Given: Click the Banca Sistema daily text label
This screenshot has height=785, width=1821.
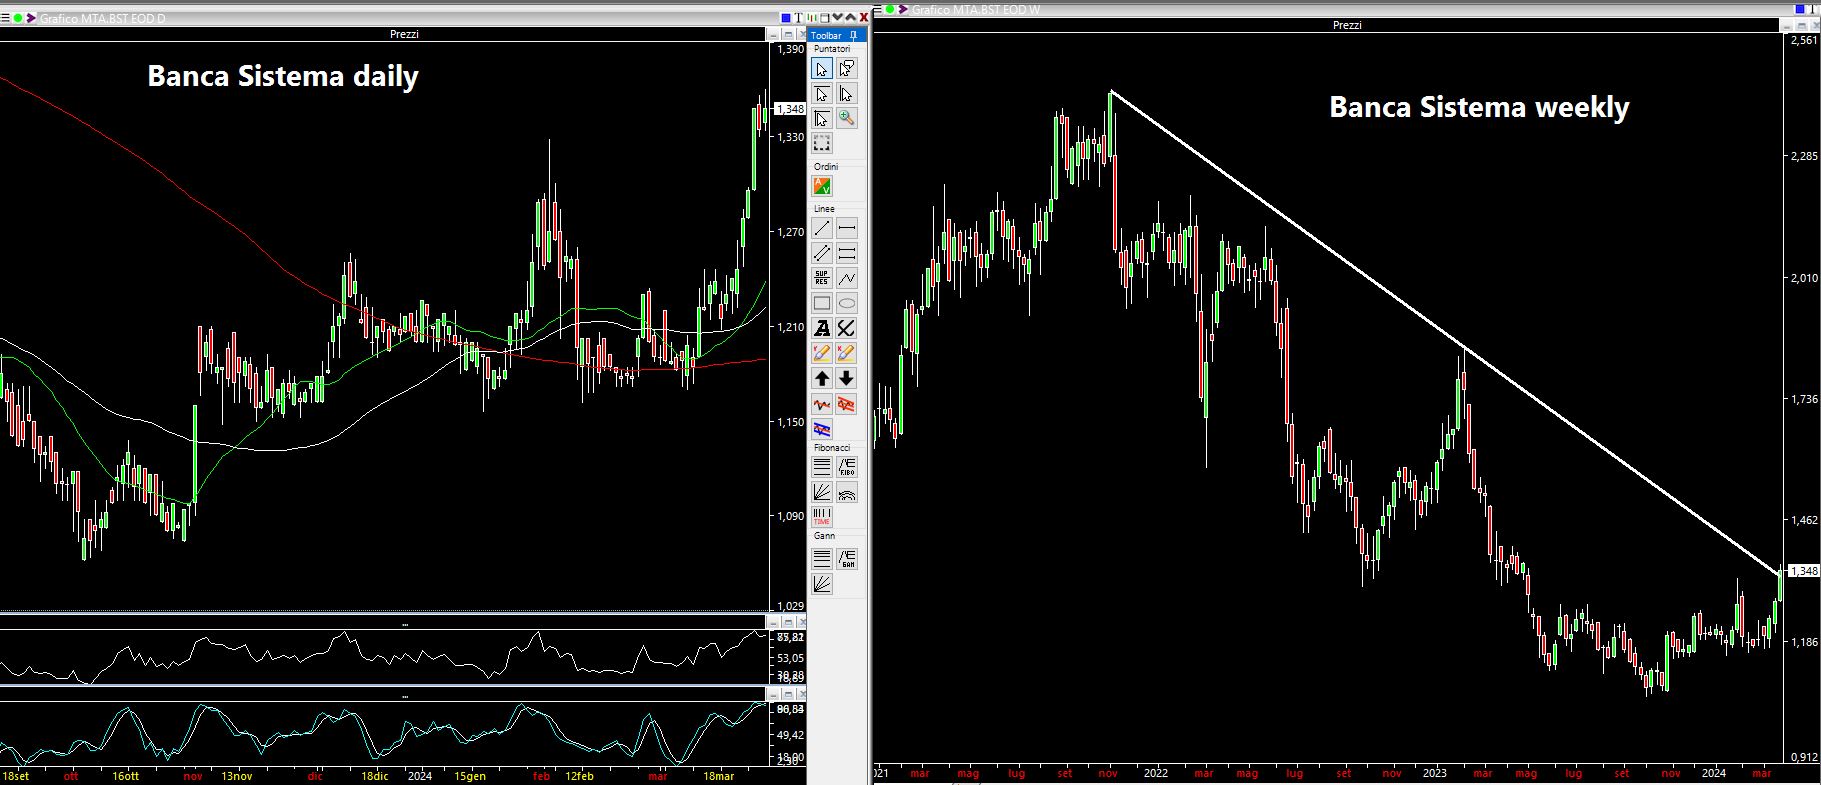Looking at the screenshot, I should pyautogui.click(x=283, y=76).
